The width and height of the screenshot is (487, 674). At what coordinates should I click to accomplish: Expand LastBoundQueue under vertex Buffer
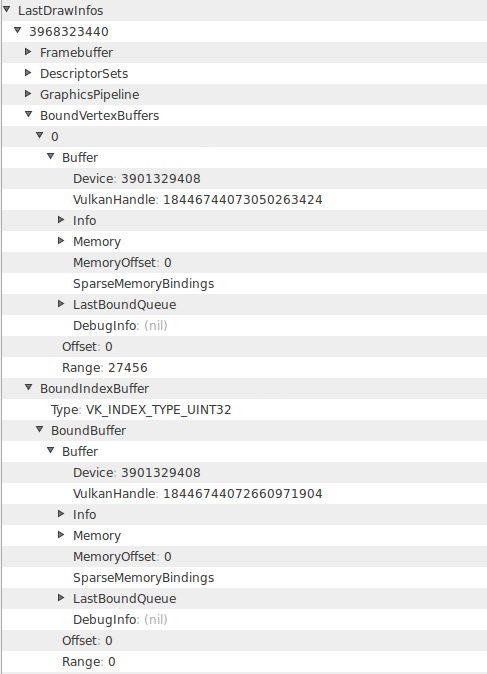point(61,304)
